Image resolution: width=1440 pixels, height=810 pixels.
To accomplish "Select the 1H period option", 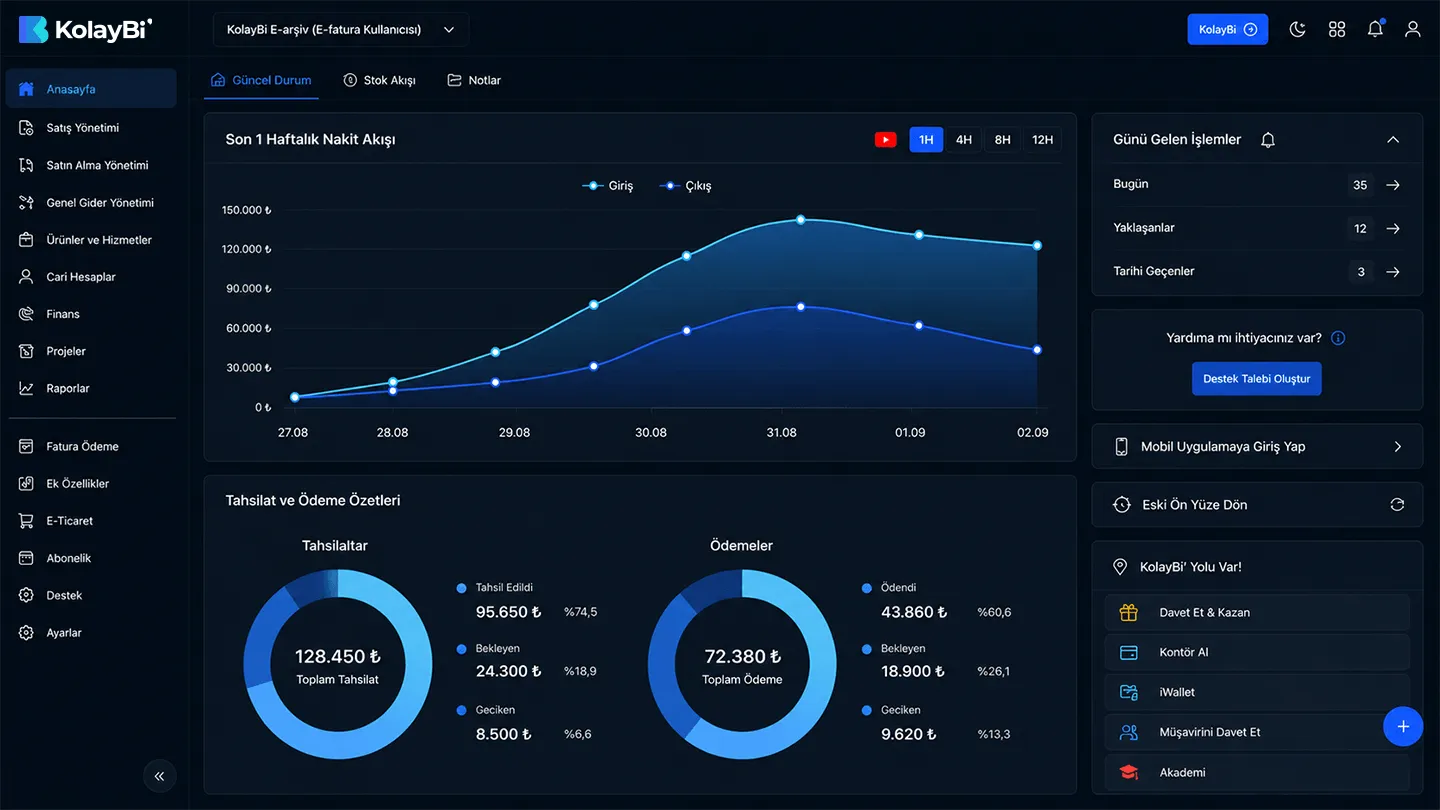I will pos(926,140).
